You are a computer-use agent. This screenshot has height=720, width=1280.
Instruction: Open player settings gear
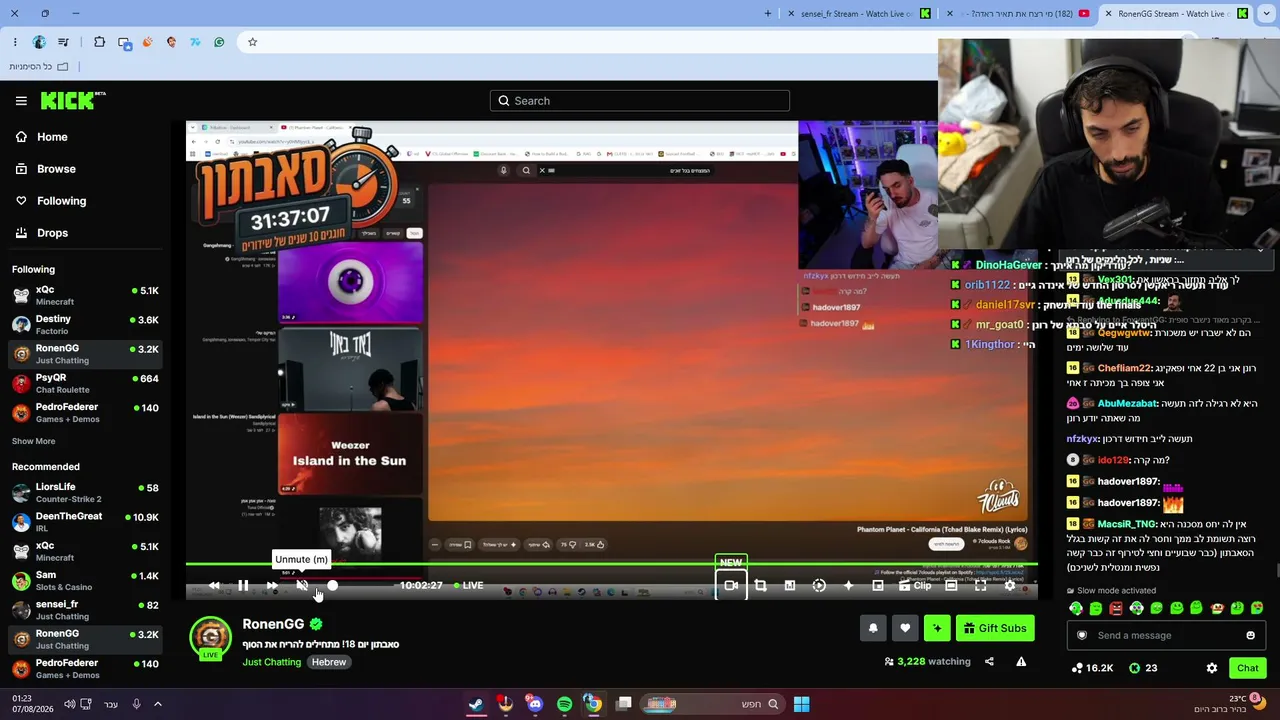tap(1010, 586)
